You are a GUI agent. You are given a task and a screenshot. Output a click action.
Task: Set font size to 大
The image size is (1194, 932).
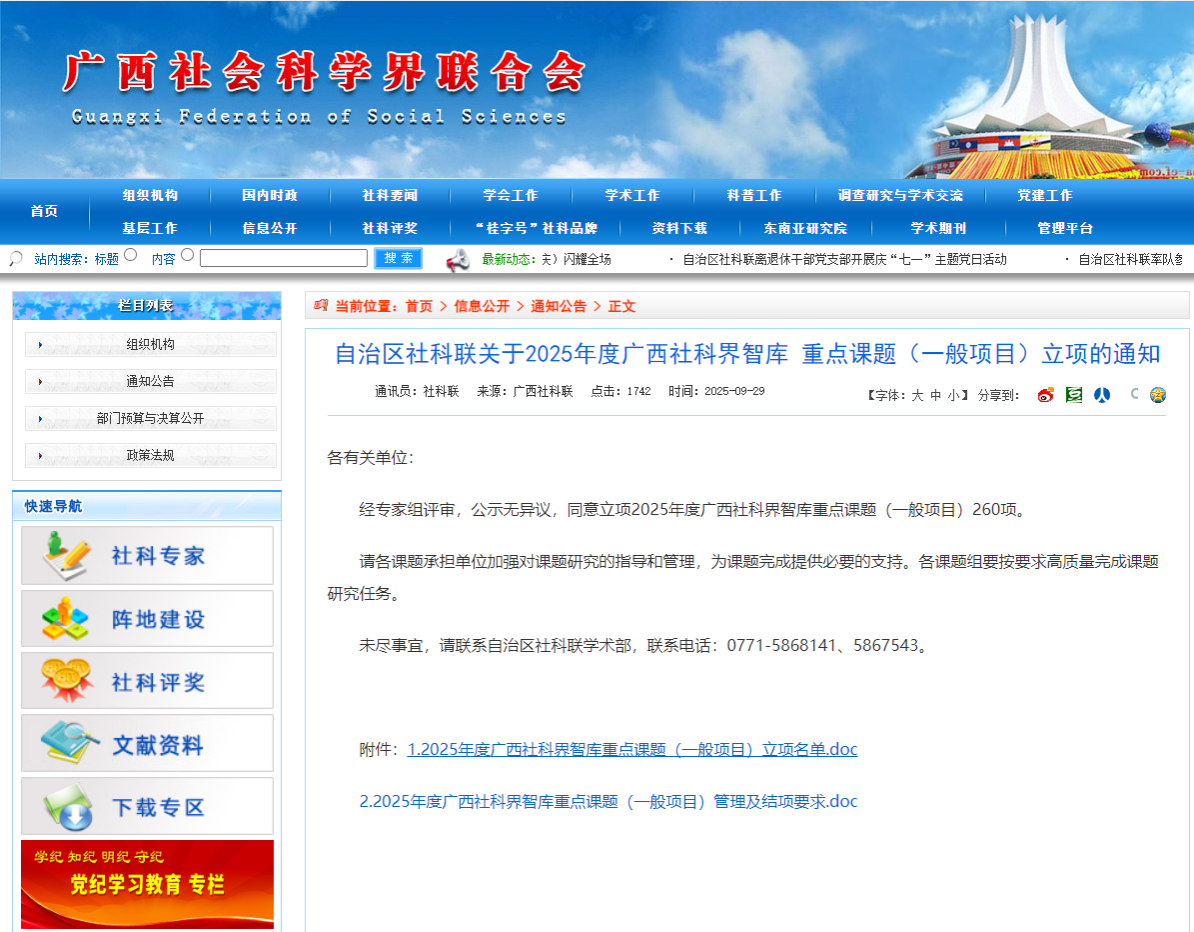coord(916,395)
